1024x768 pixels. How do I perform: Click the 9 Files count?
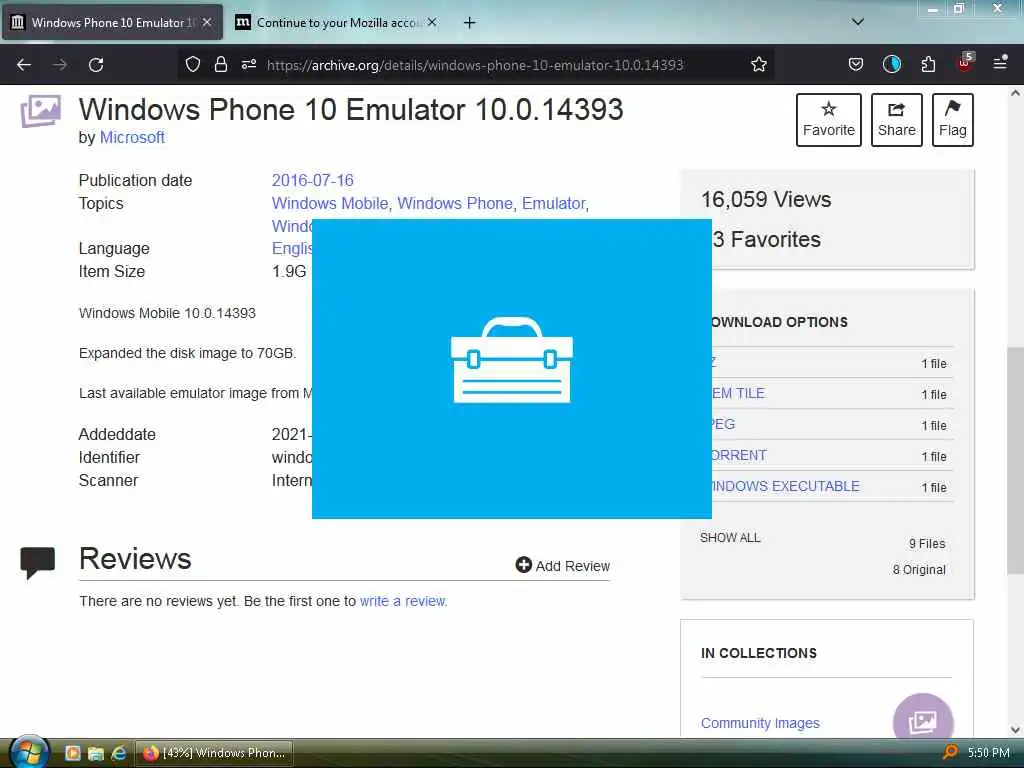click(x=927, y=543)
